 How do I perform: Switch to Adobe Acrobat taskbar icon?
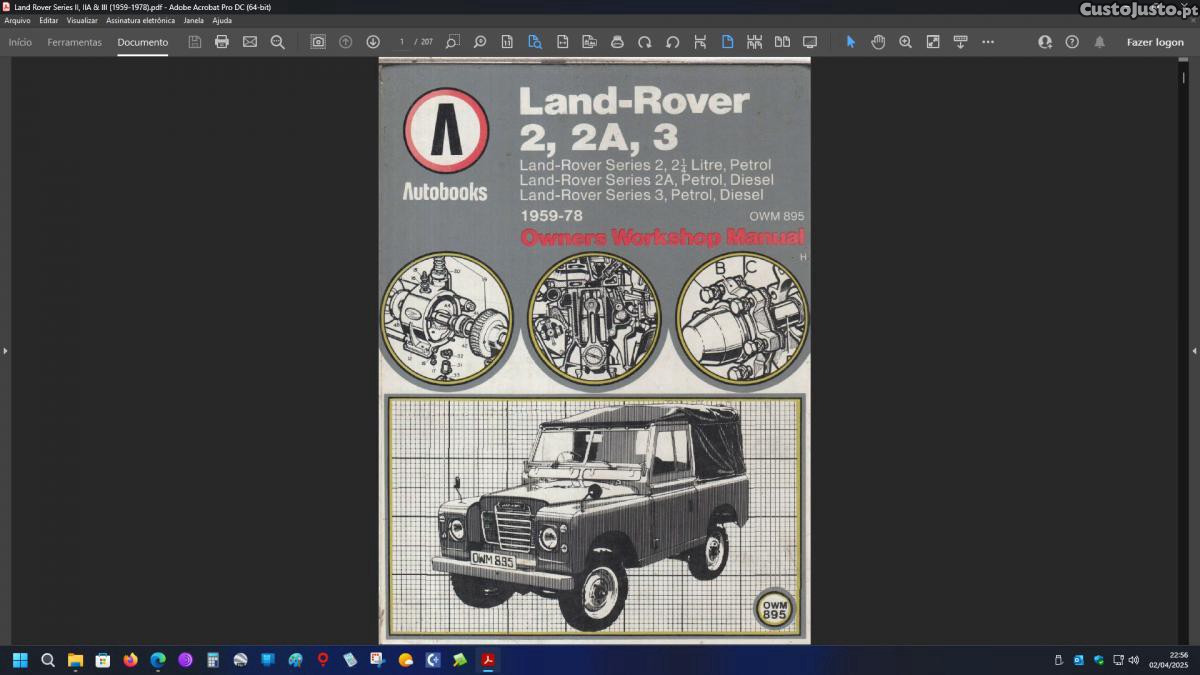click(x=488, y=660)
